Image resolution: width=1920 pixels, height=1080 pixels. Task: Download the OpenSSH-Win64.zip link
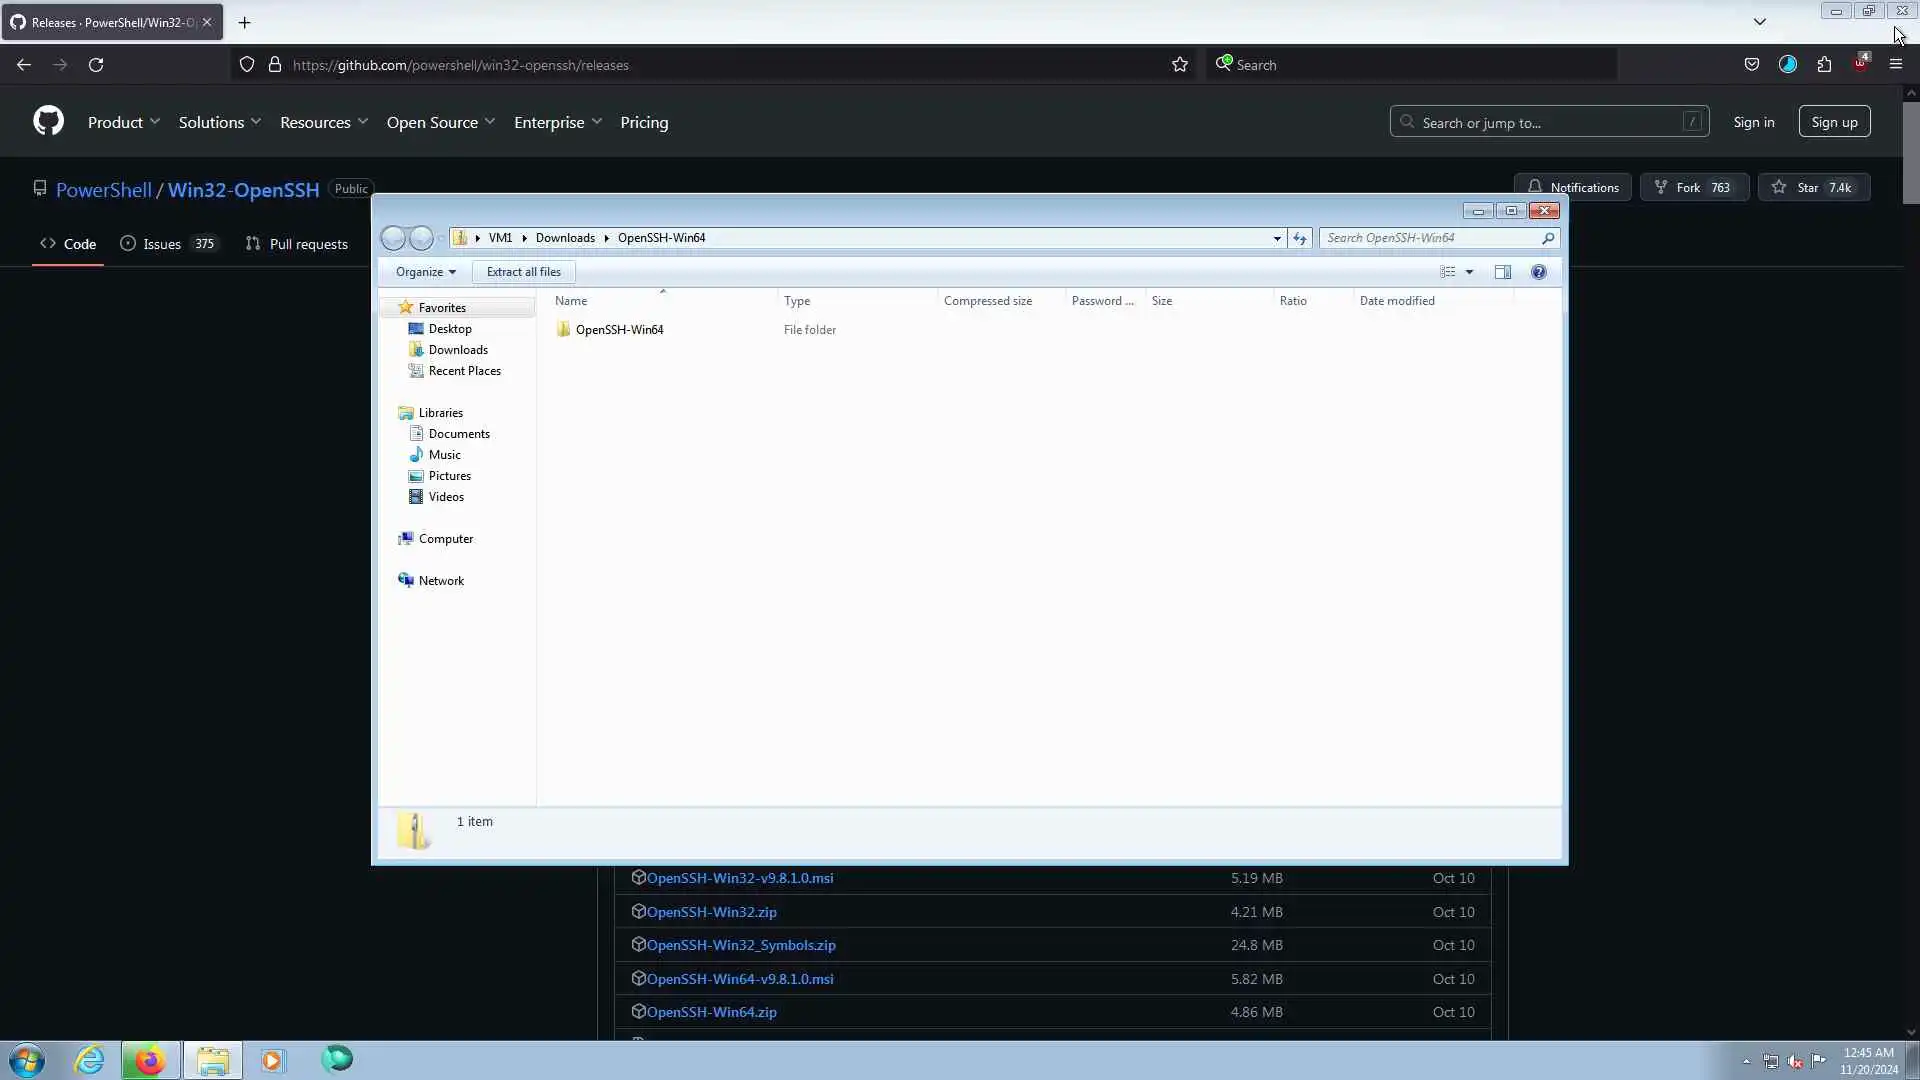pyautogui.click(x=711, y=1012)
